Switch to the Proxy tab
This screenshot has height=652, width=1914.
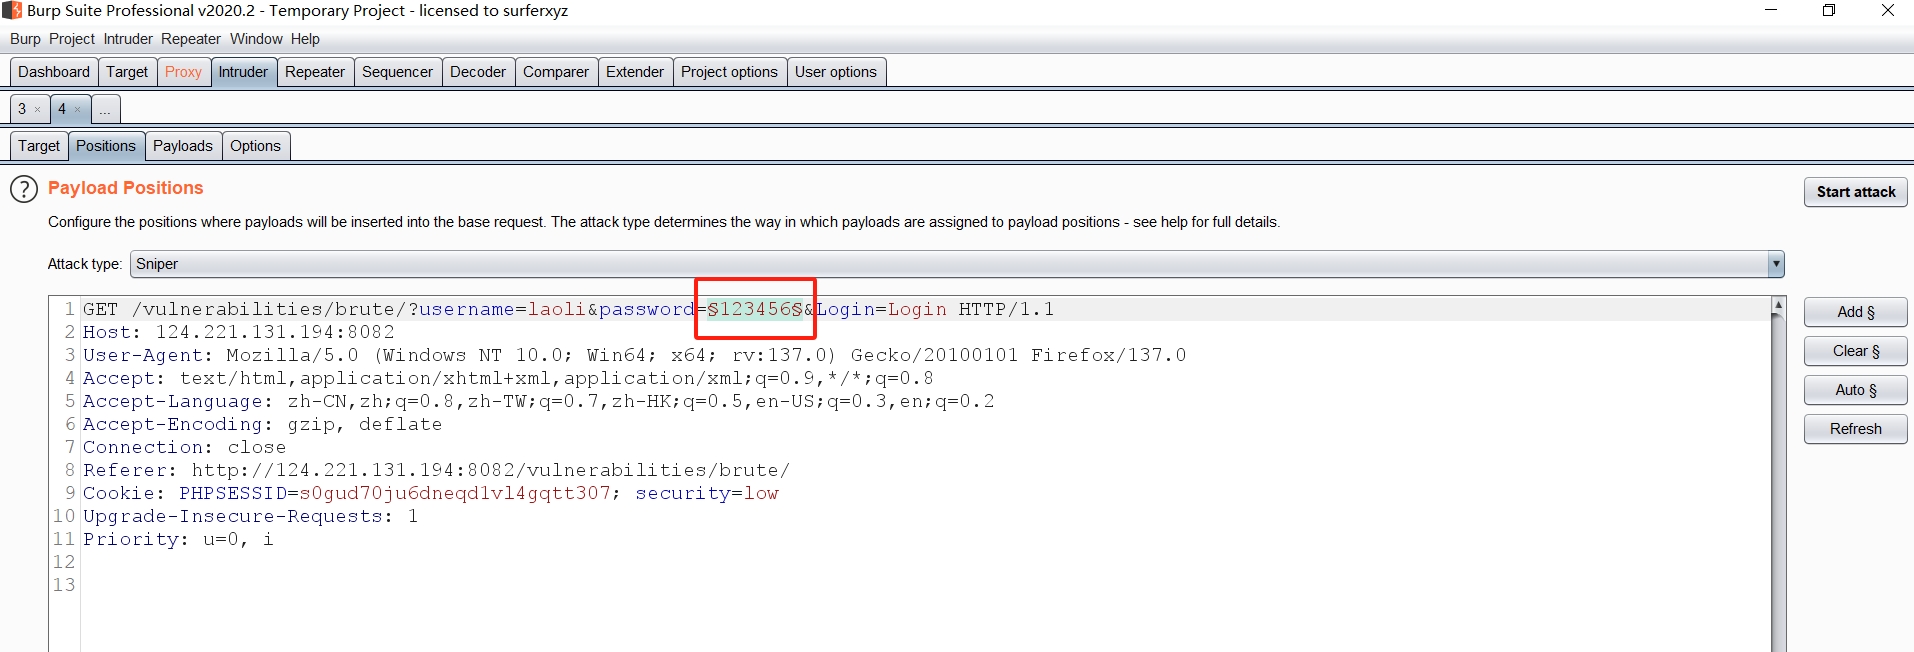[x=183, y=72]
